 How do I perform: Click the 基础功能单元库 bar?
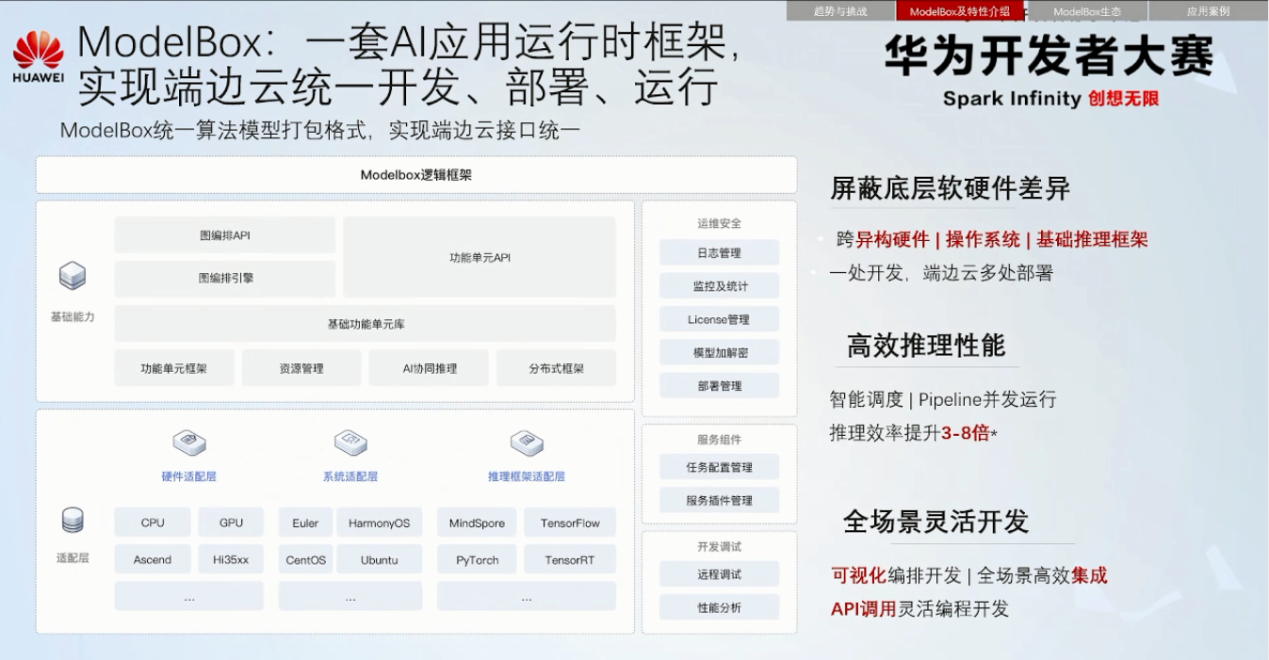[365, 324]
